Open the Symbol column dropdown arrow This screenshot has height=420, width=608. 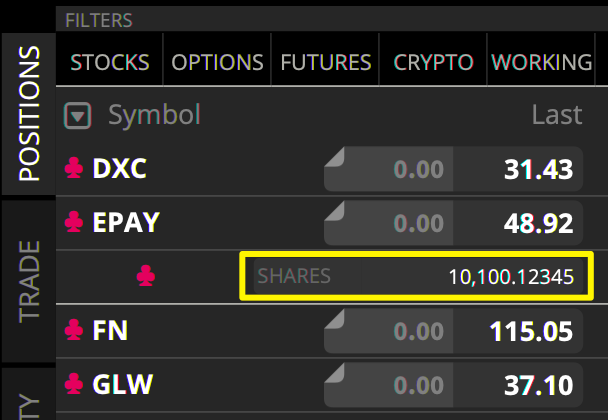78,116
